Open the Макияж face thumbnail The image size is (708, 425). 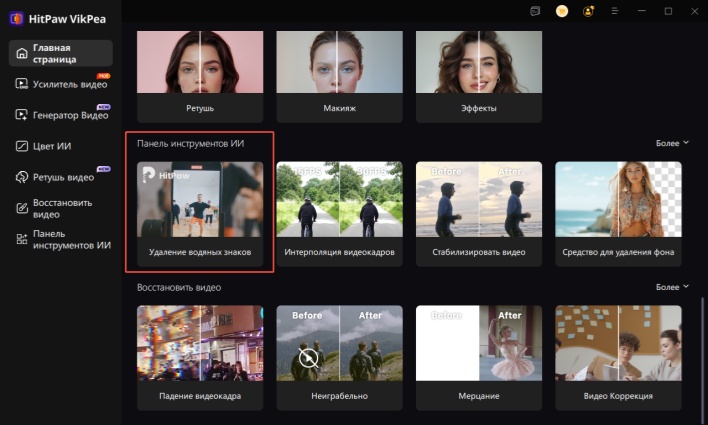click(339, 62)
